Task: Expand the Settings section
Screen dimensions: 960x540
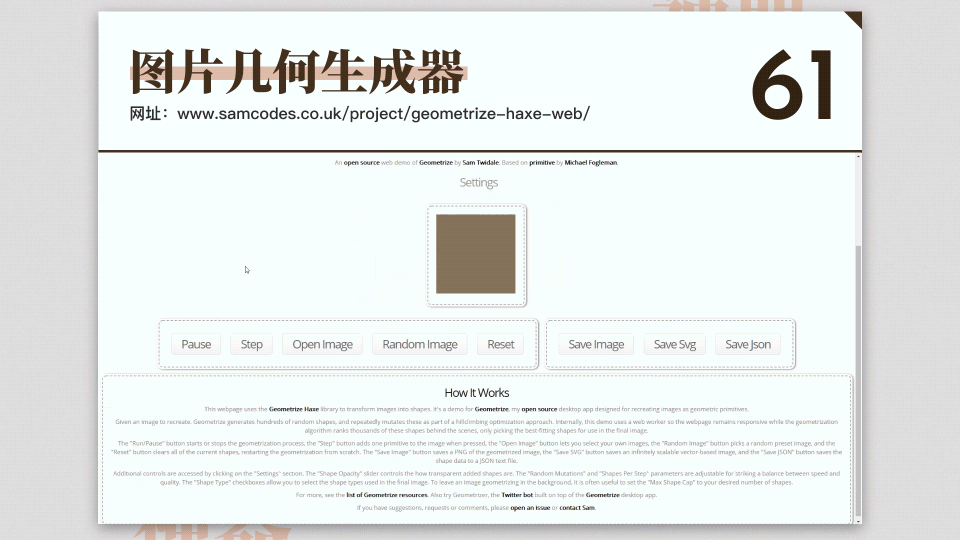Action: 479,182
